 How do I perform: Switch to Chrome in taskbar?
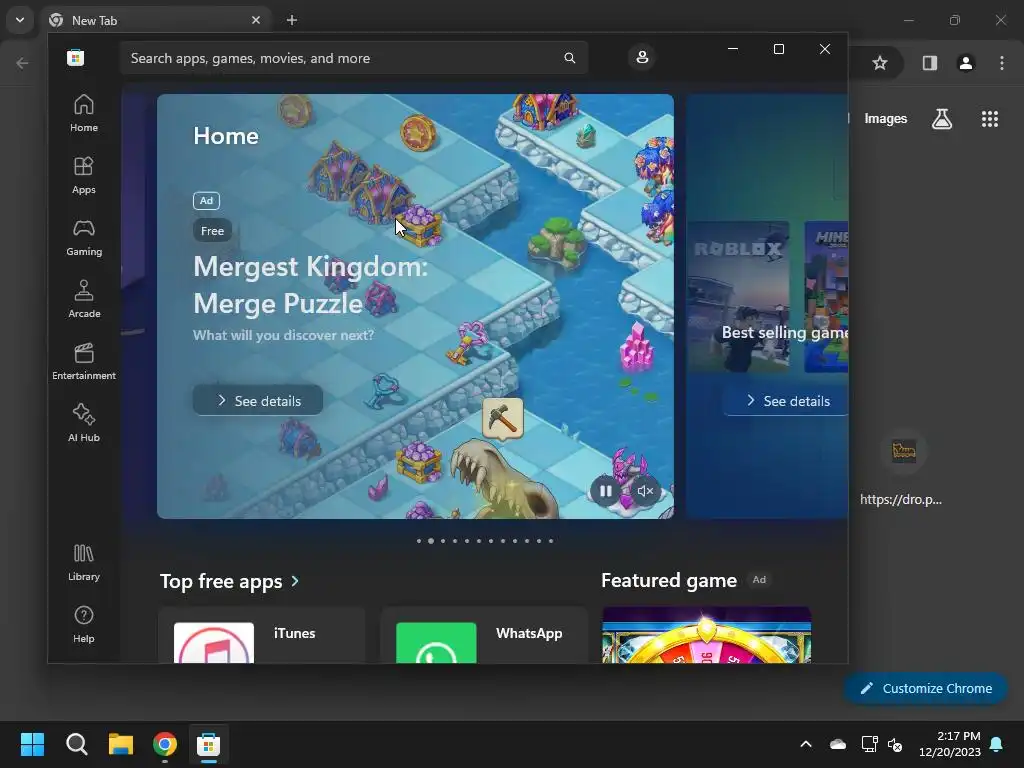pos(165,744)
